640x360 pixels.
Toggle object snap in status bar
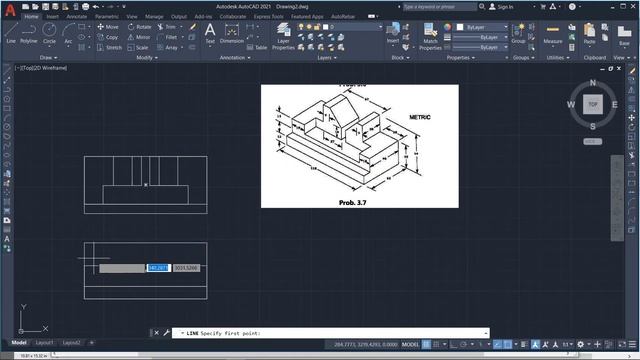(507, 344)
